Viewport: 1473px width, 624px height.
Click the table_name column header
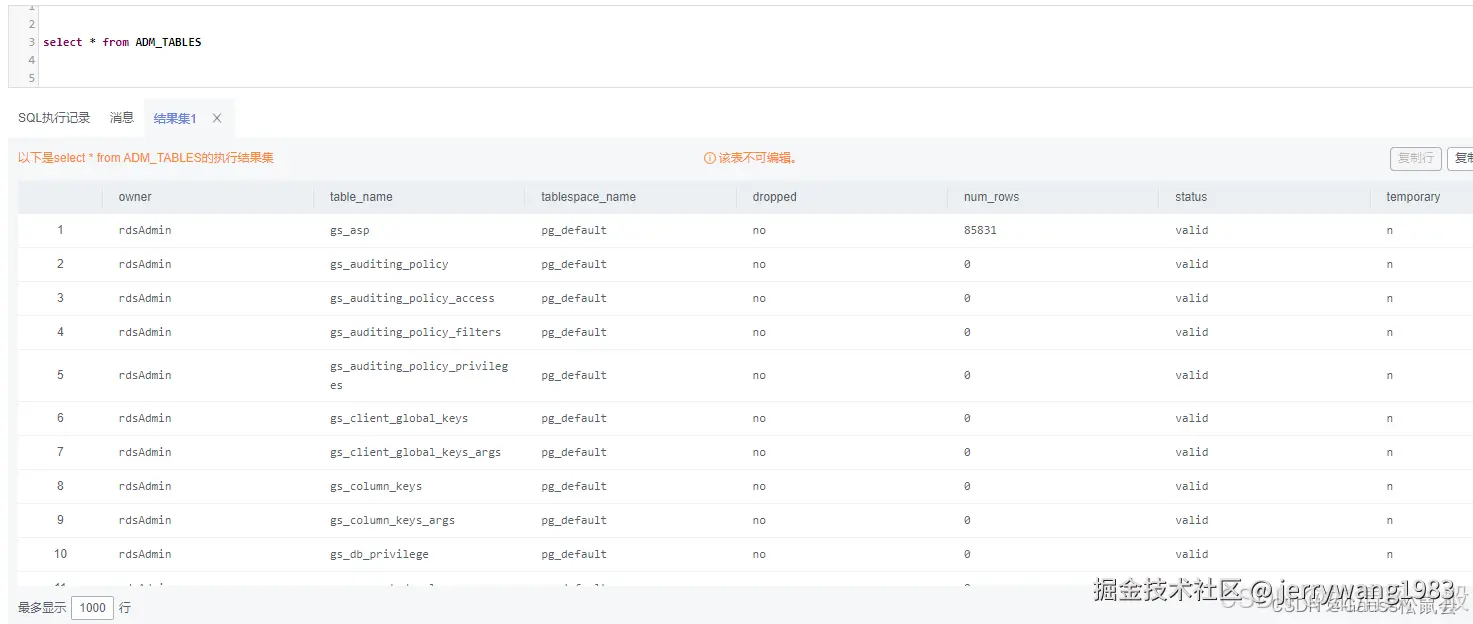coord(361,197)
